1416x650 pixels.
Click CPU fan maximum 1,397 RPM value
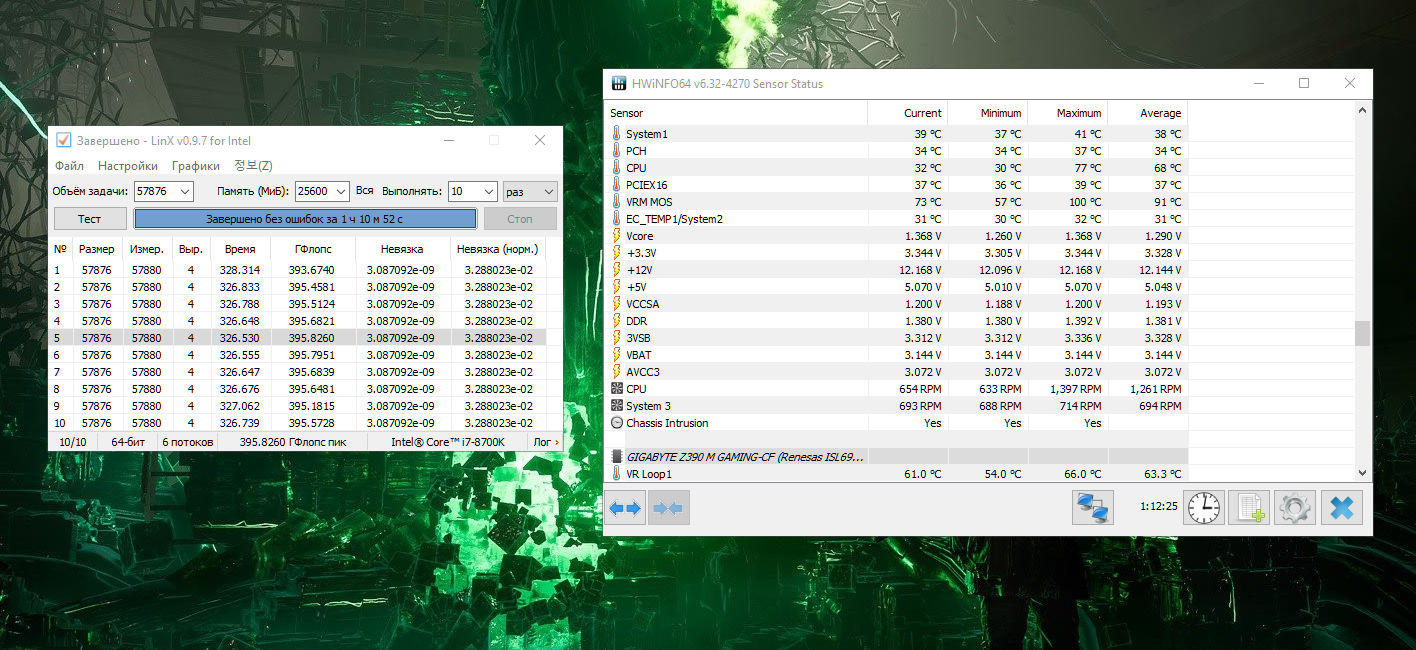[x=1075, y=389]
